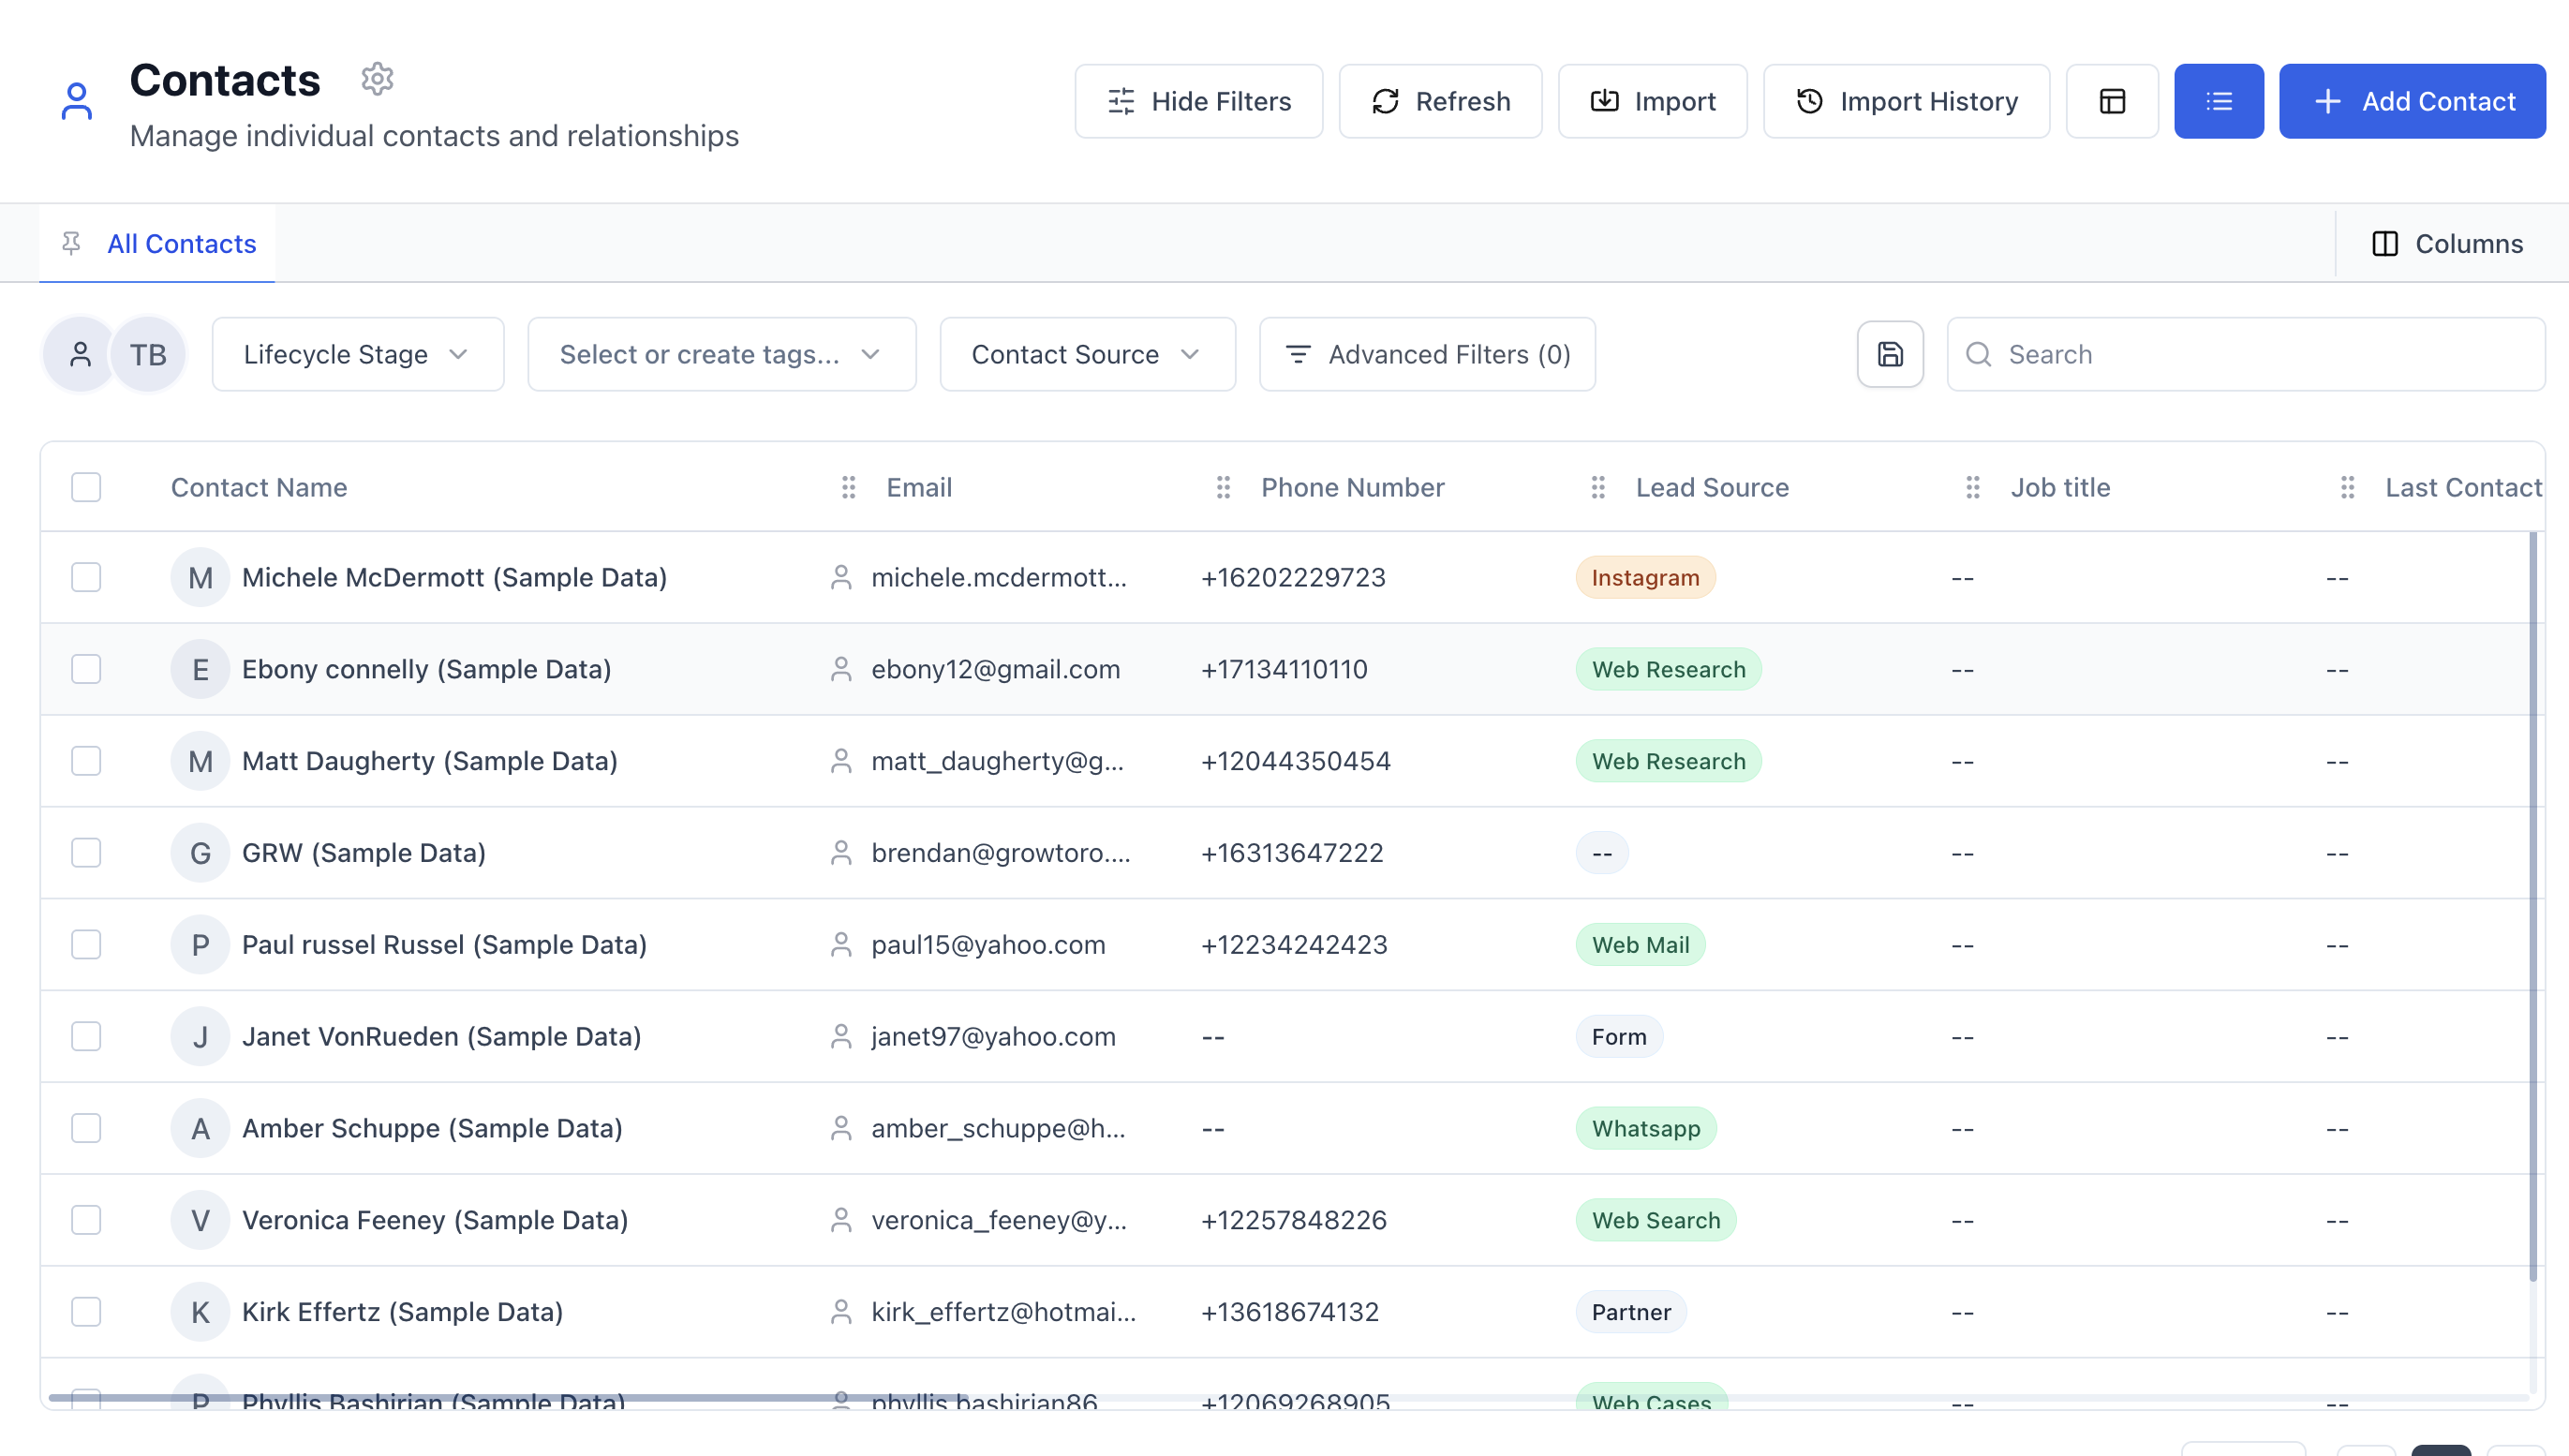Click Lead Source column drag handle
The height and width of the screenshot is (1456, 2569).
pos(1598,487)
